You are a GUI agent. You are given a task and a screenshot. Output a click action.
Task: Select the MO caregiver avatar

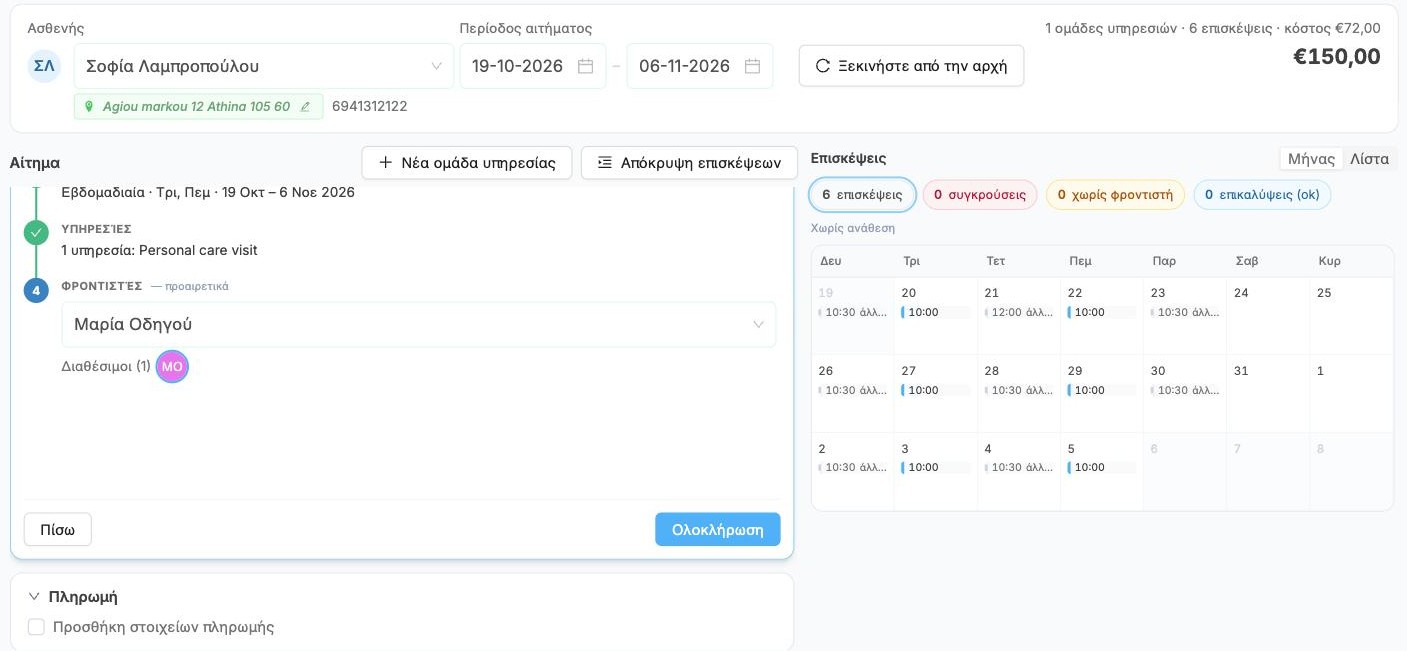[x=172, y=367]
